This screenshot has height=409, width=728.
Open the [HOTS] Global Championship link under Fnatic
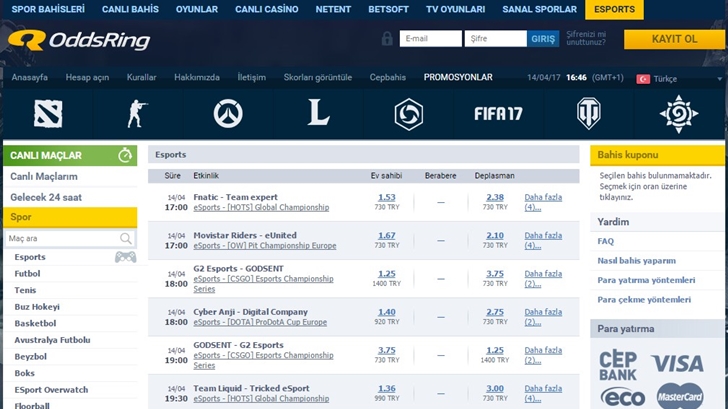[x=261, y=208]
